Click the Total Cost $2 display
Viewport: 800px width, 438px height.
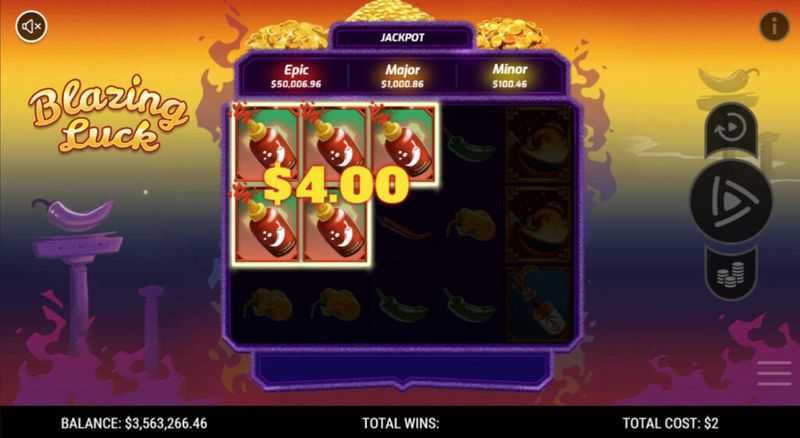670,423
